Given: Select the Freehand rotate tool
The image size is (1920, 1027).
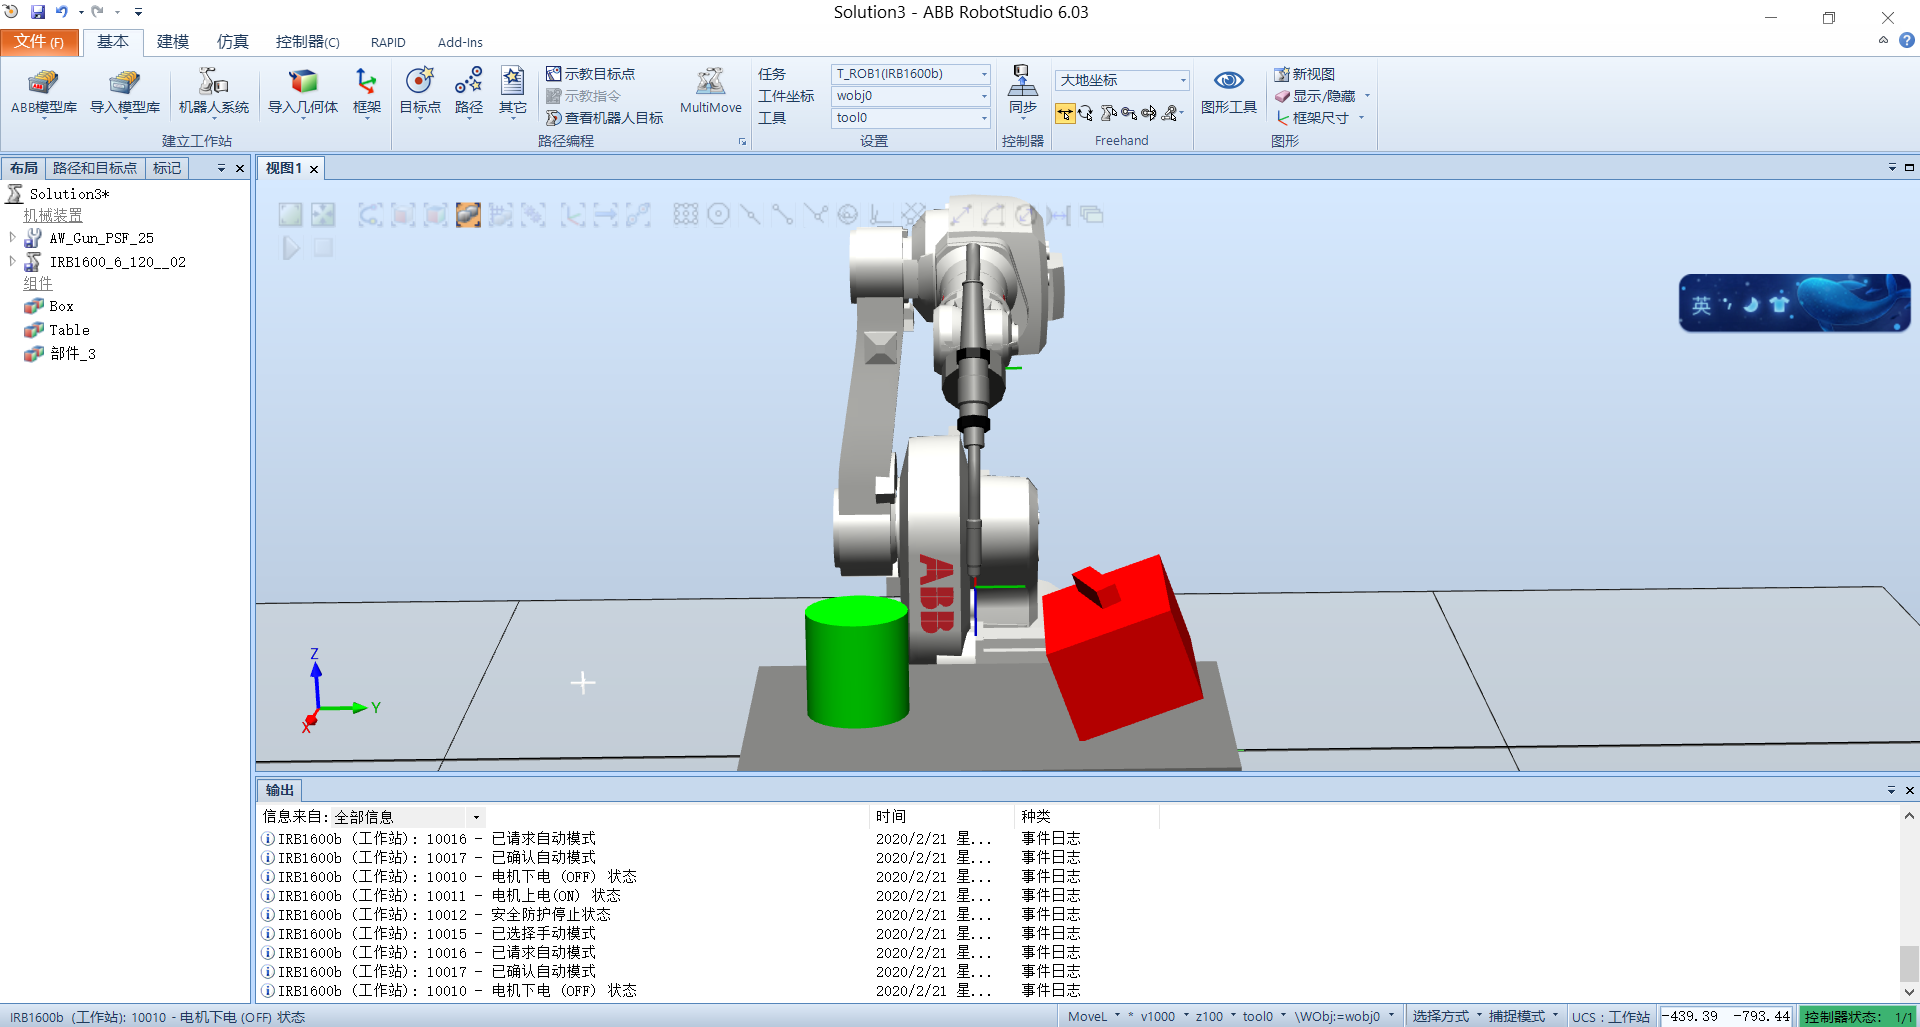Looking at the screenshot, I should tap(1086, 113).
